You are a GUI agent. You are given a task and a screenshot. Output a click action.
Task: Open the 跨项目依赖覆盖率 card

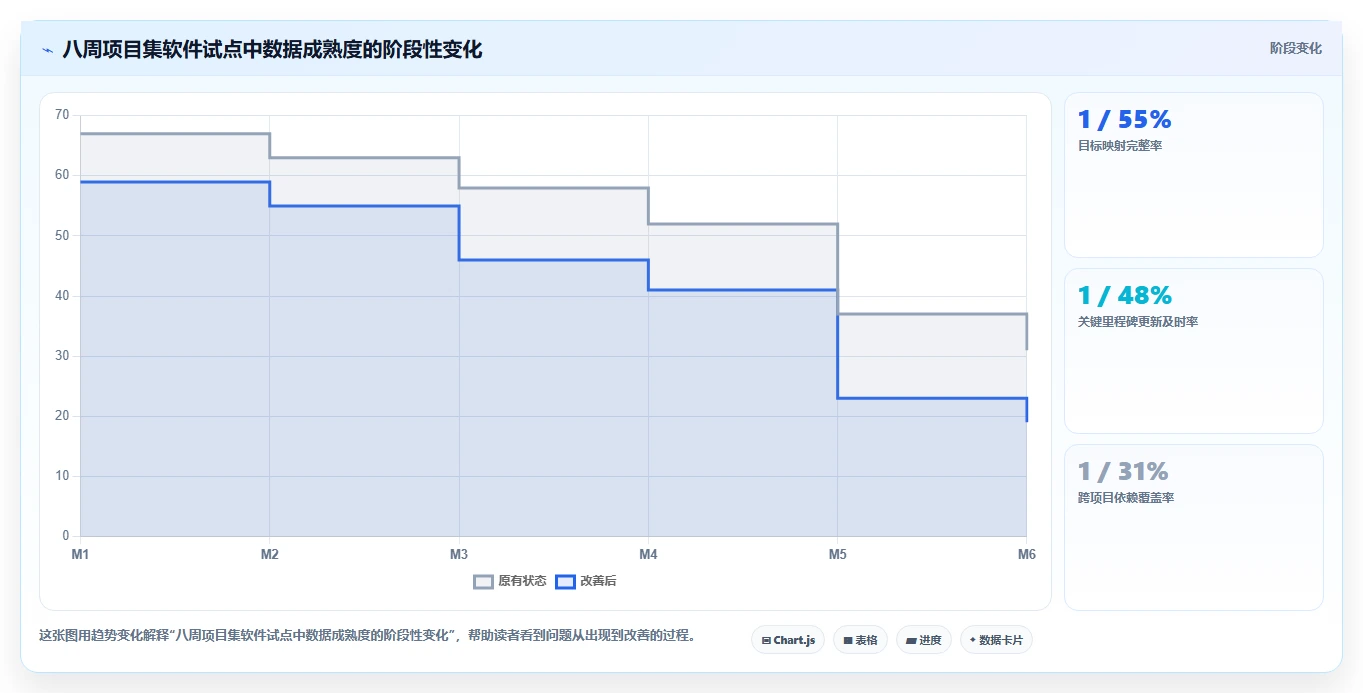click(x=1194, y=527)
